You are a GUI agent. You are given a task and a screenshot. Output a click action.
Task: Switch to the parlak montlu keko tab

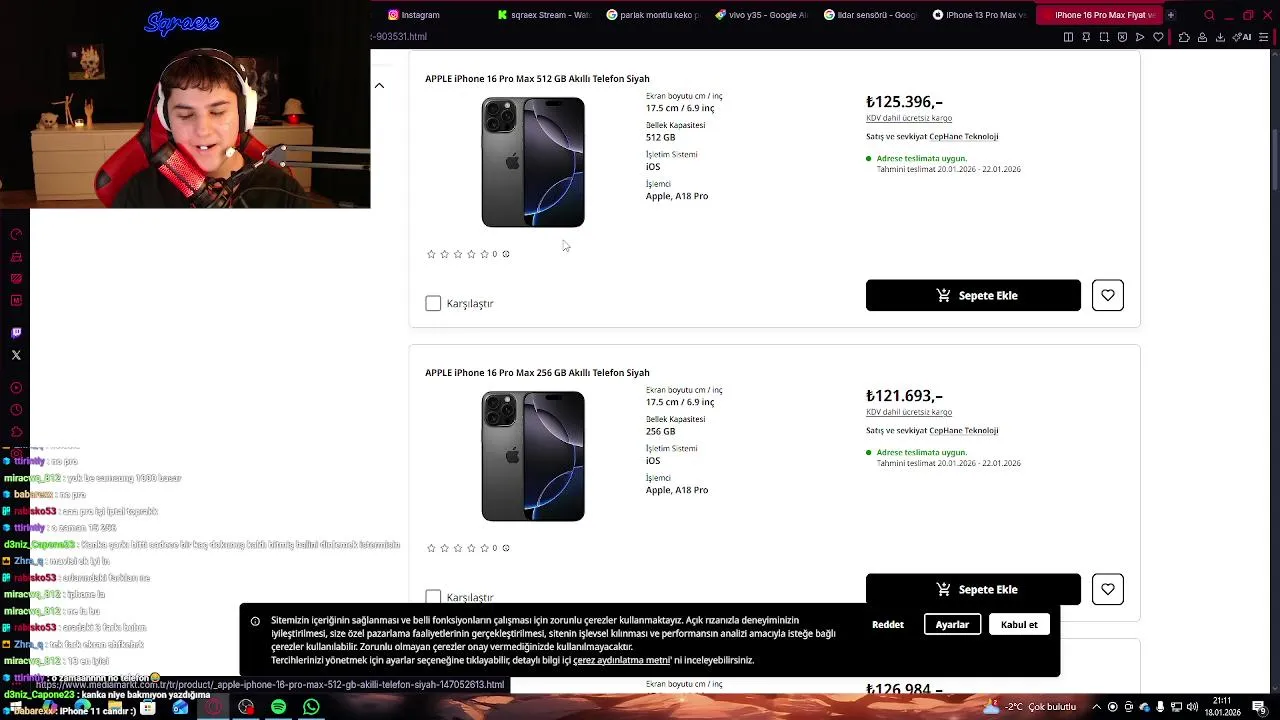click(654, 15)
